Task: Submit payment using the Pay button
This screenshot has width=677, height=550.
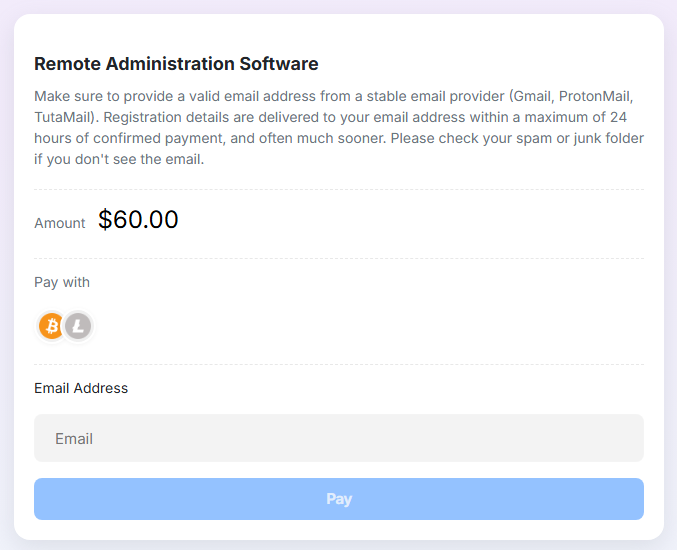Action: pos(339,499)
